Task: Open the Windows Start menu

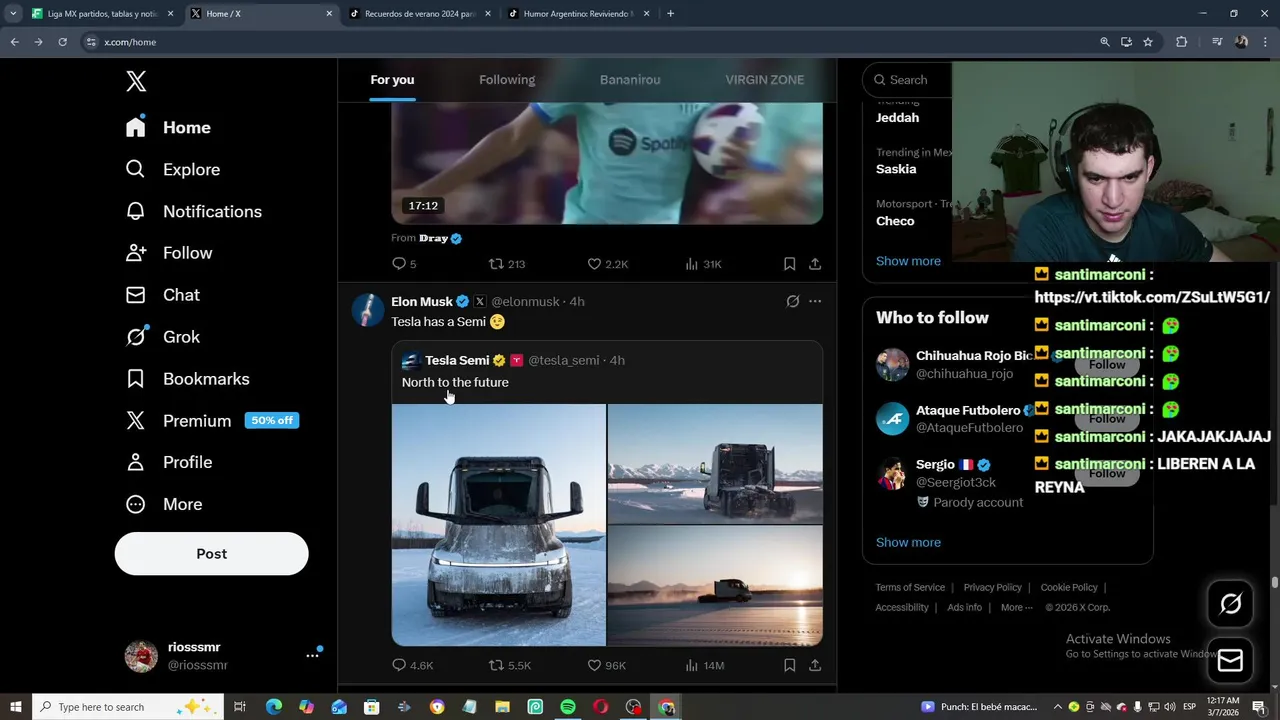Action: click(16, 707)
